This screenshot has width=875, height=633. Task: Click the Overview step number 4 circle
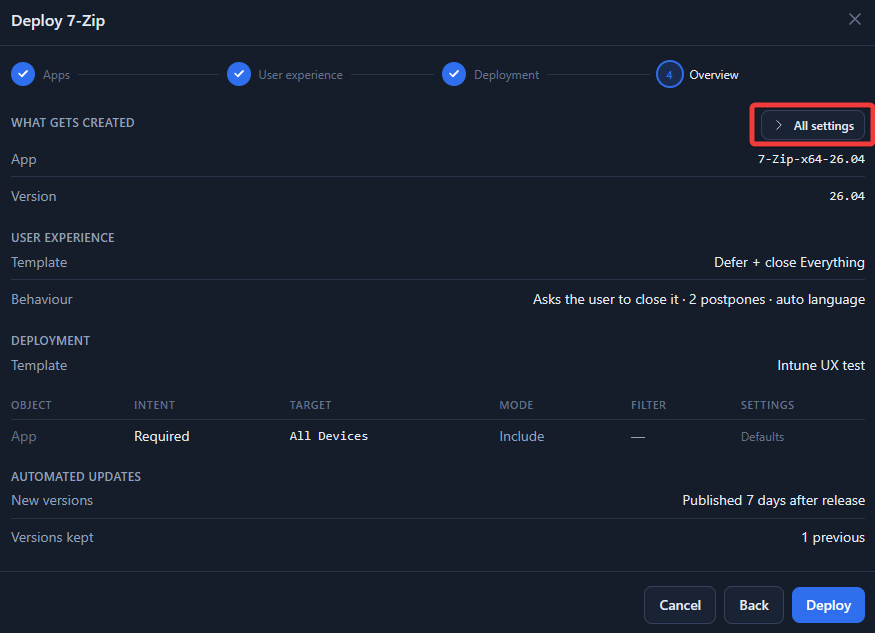click(670, 74)
